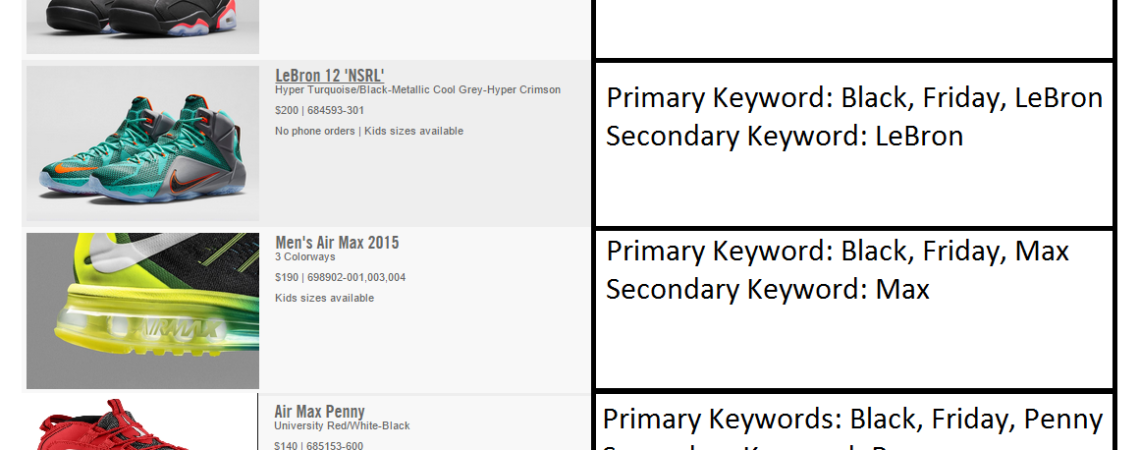Click 'Primary Keyword: Black, Friday, Max' text
This screenshot has height=450, width=1140.
point(837,250)
